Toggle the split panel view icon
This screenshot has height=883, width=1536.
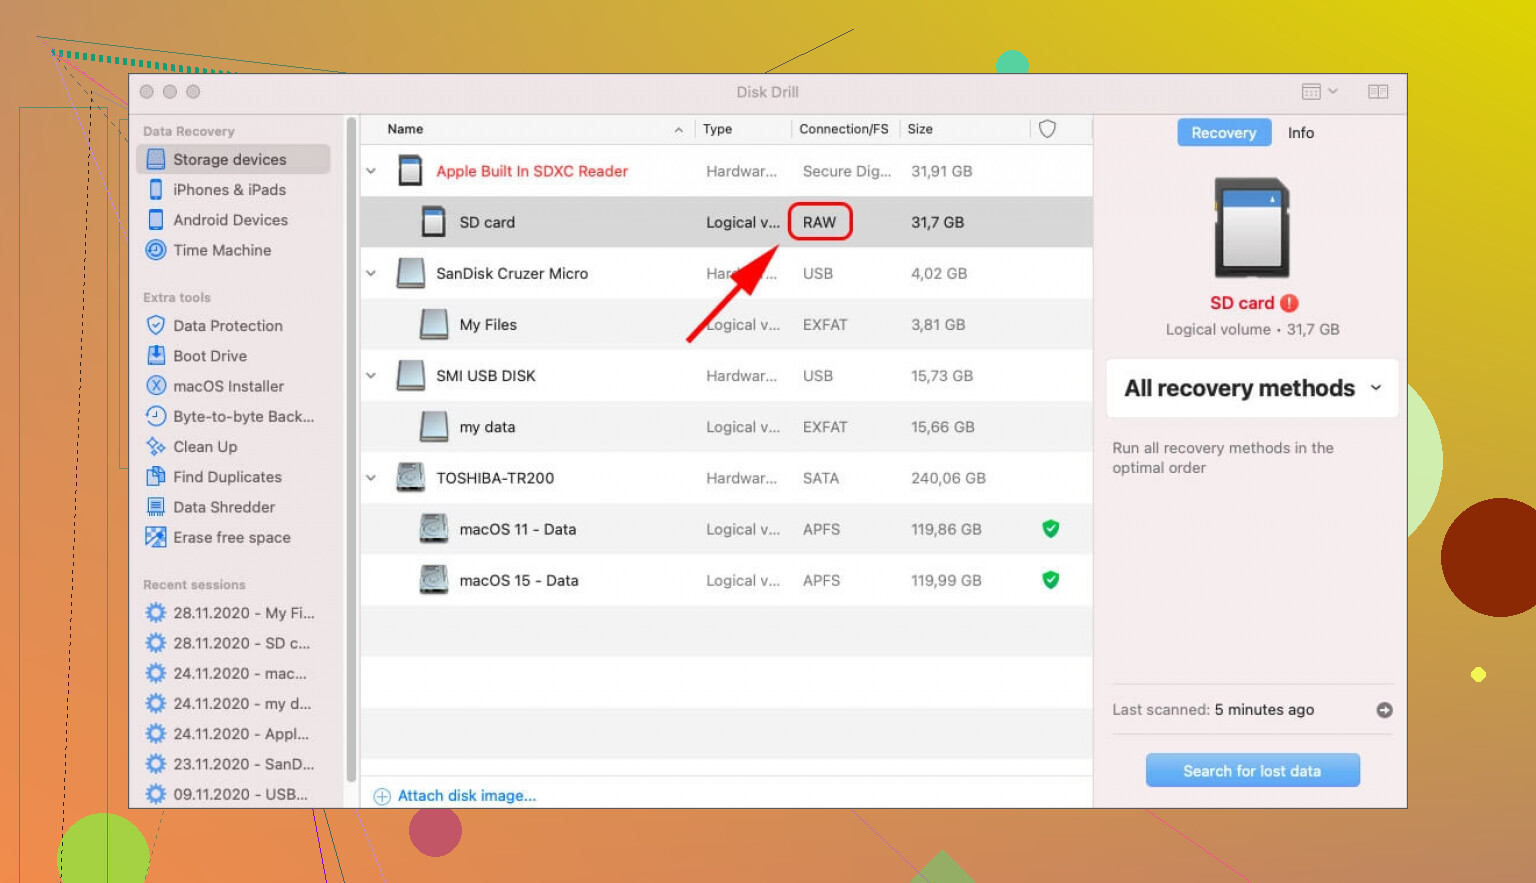coord(1377,92)
